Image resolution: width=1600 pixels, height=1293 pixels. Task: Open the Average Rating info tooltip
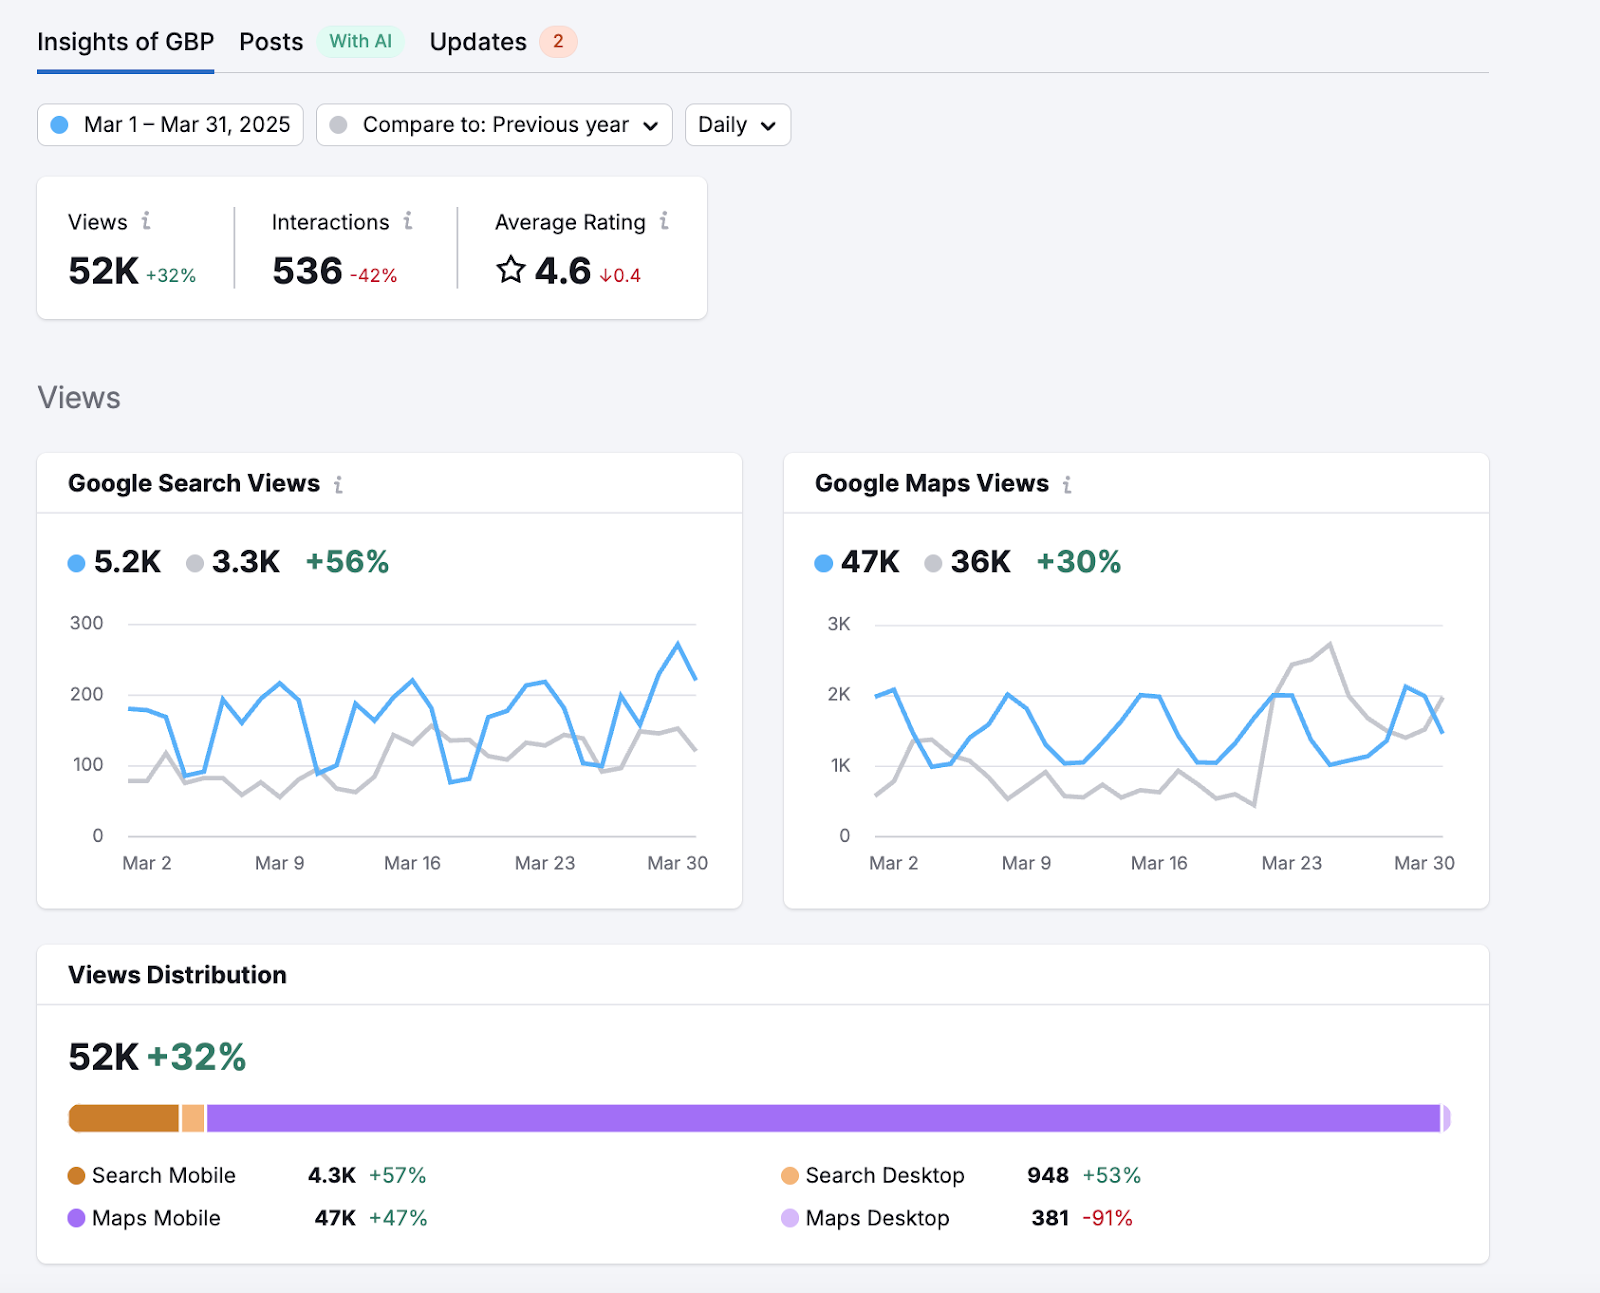(663, 222)
